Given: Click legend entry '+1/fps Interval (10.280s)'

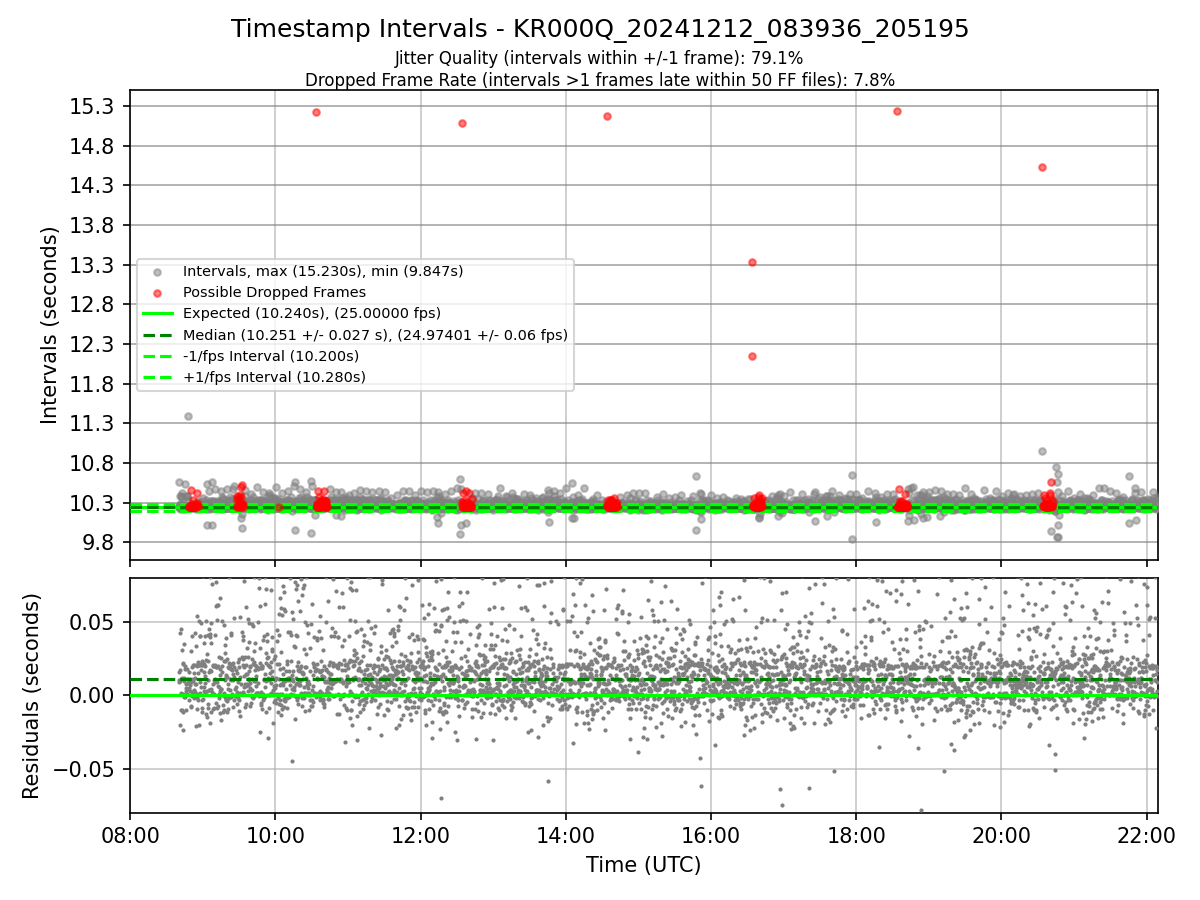Looking at the screenshot, I should coord(274,377).
